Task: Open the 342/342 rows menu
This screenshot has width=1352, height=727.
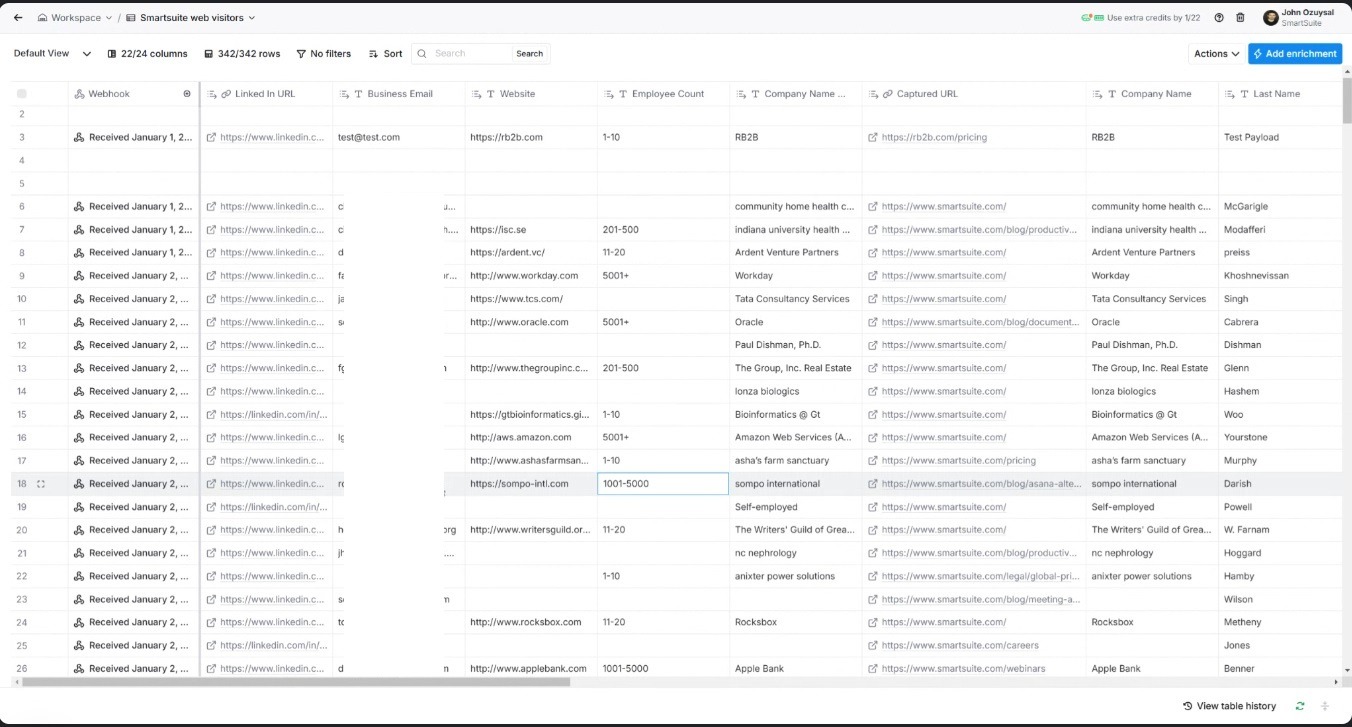Action: point(242,54)
